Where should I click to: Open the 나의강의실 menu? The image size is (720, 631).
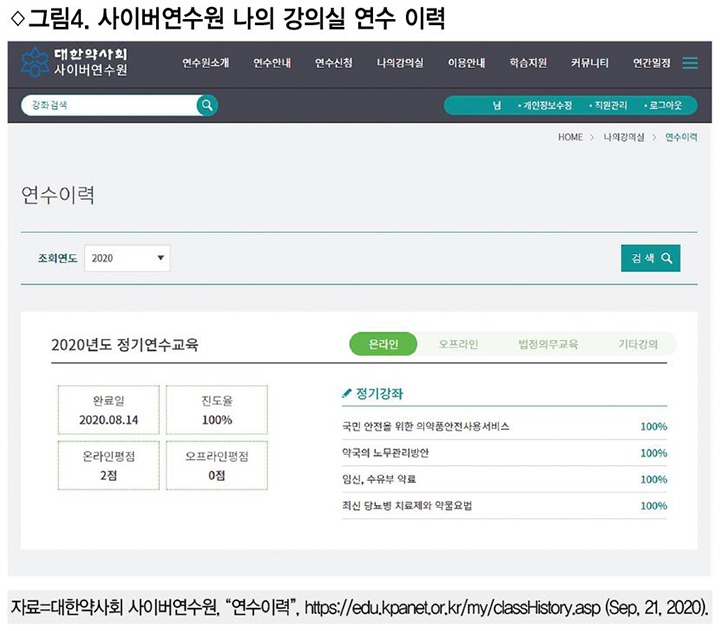tap(400, 62)
